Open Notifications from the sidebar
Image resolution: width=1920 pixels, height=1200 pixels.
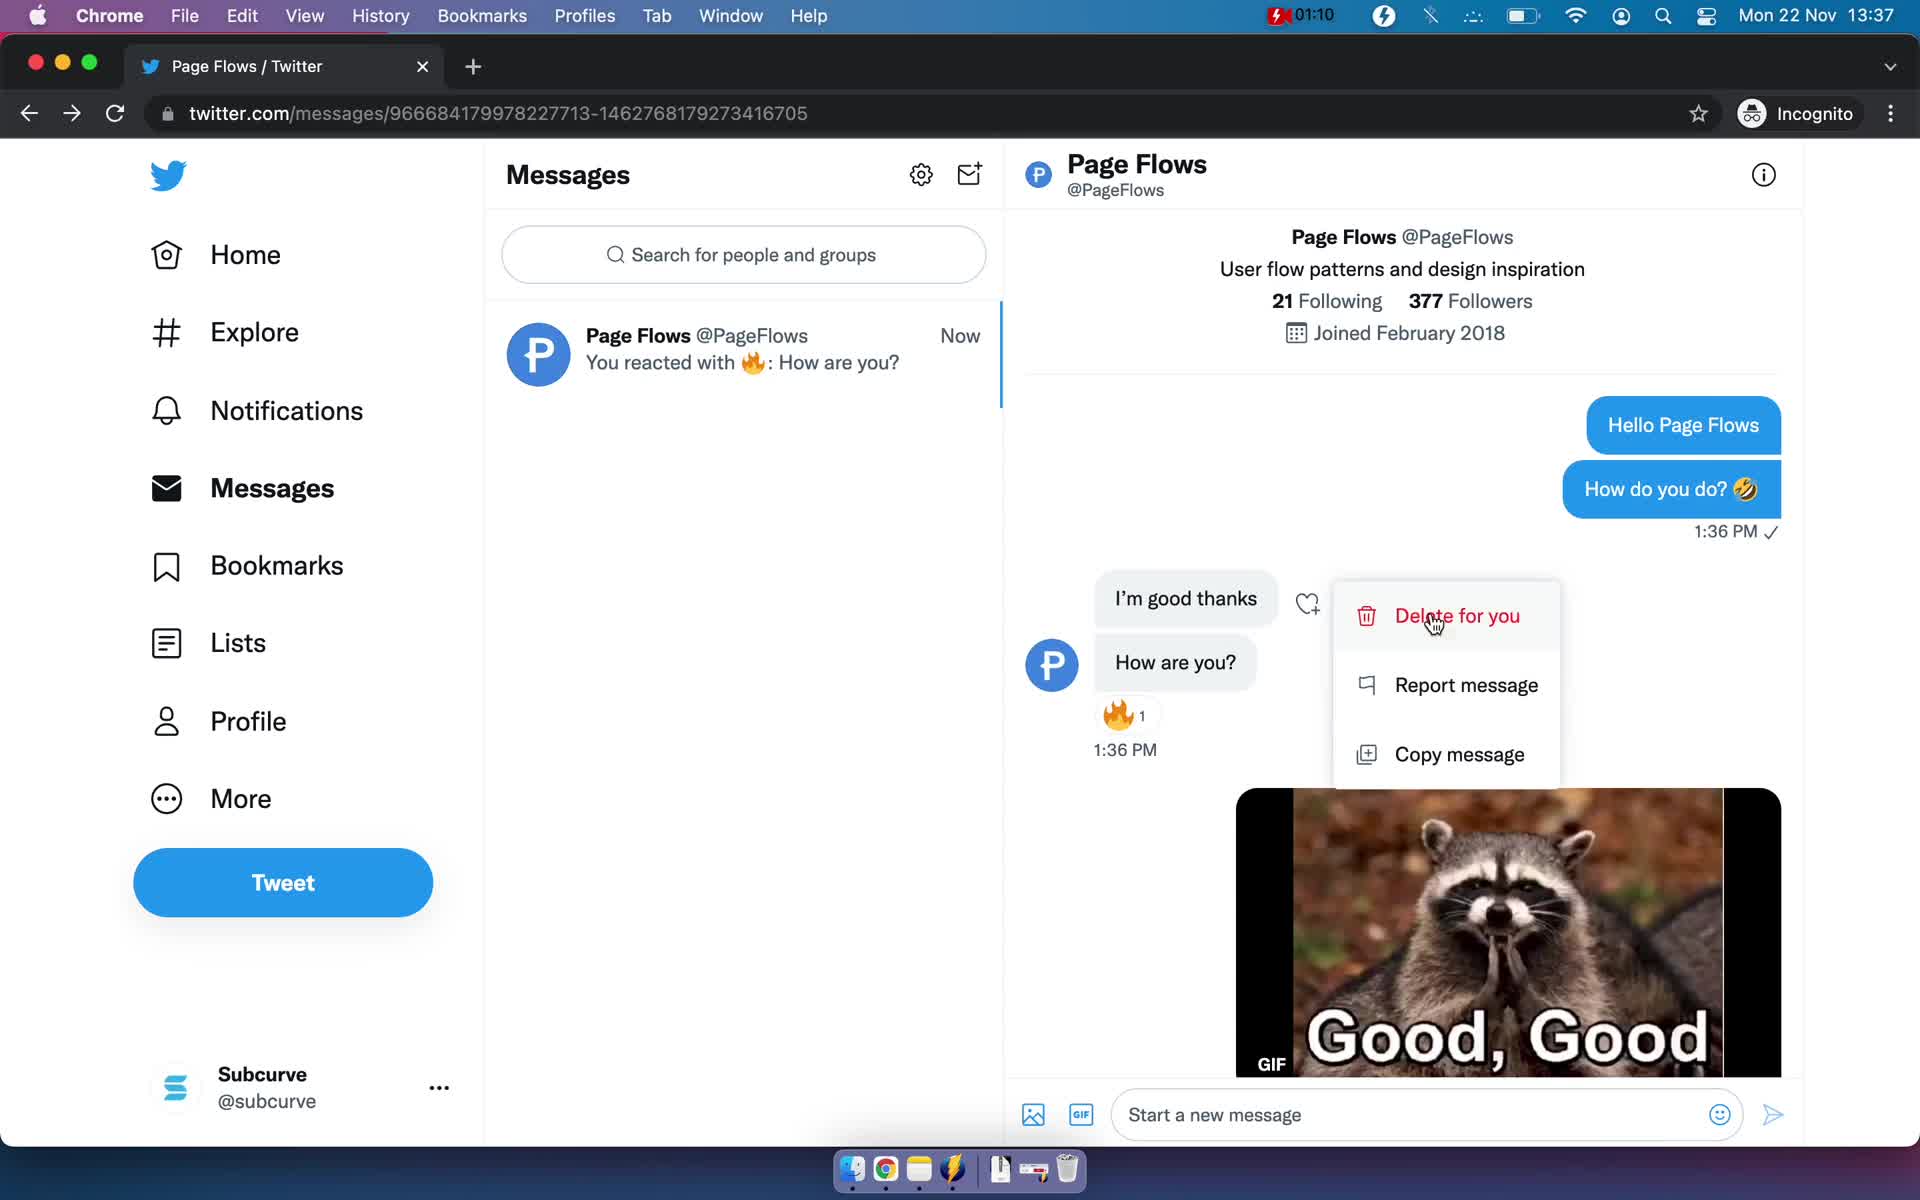(256, 411)
